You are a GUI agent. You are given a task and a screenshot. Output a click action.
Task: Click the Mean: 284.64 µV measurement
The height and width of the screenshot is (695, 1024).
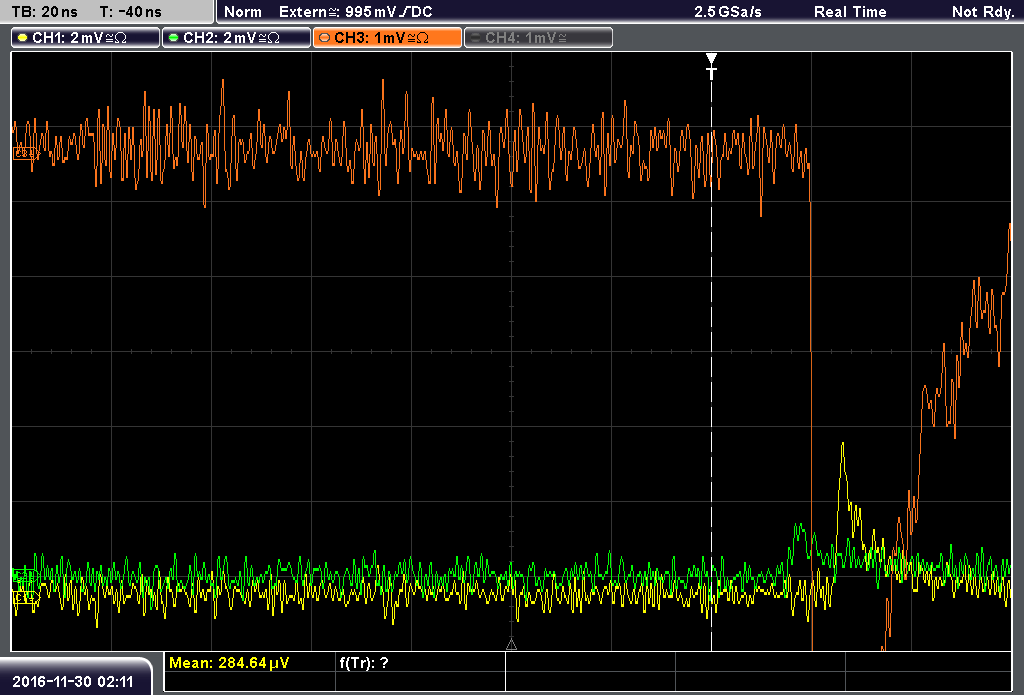[x=229, y=663]
